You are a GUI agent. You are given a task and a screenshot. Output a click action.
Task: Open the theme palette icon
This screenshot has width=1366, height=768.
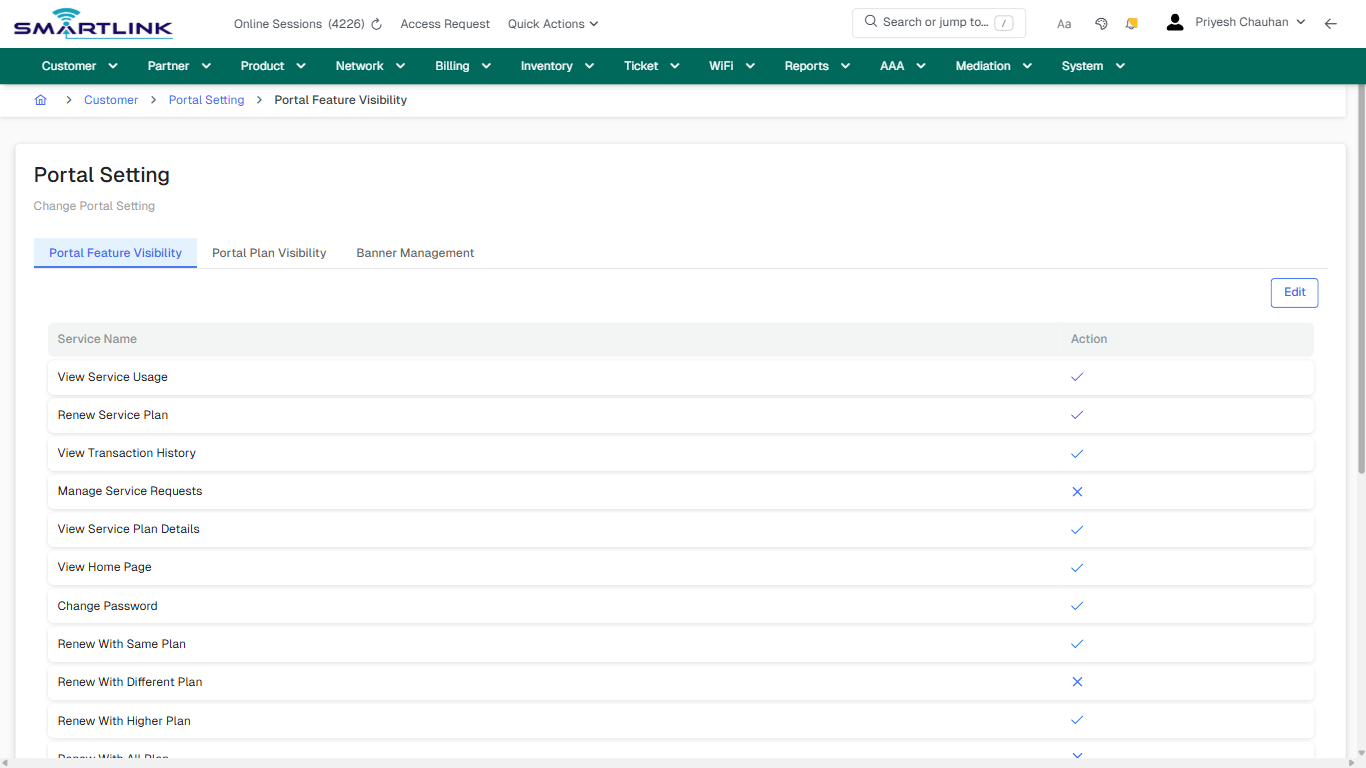tap(1101, 23)
